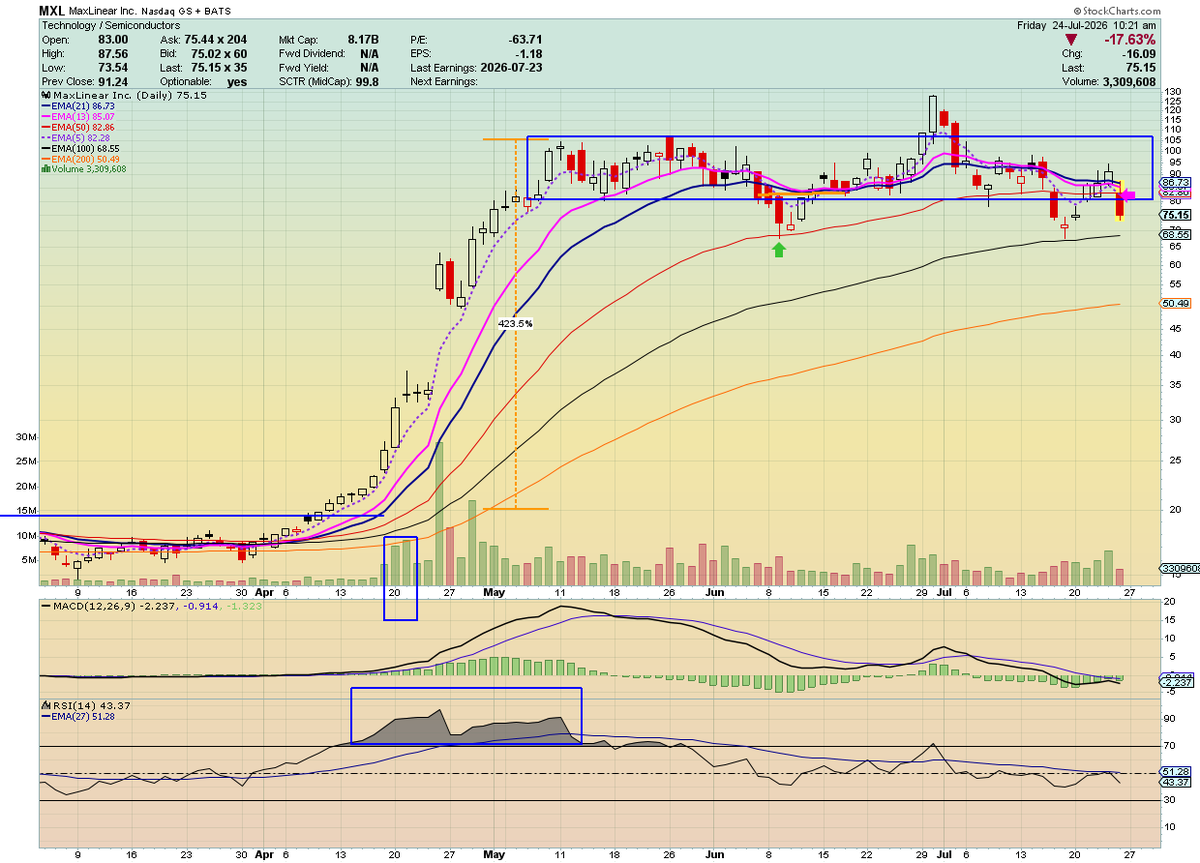The width and height of the screenshot is (1200, 863).
Task: Click the Fwd Dividend label
Action: point(311,54)
